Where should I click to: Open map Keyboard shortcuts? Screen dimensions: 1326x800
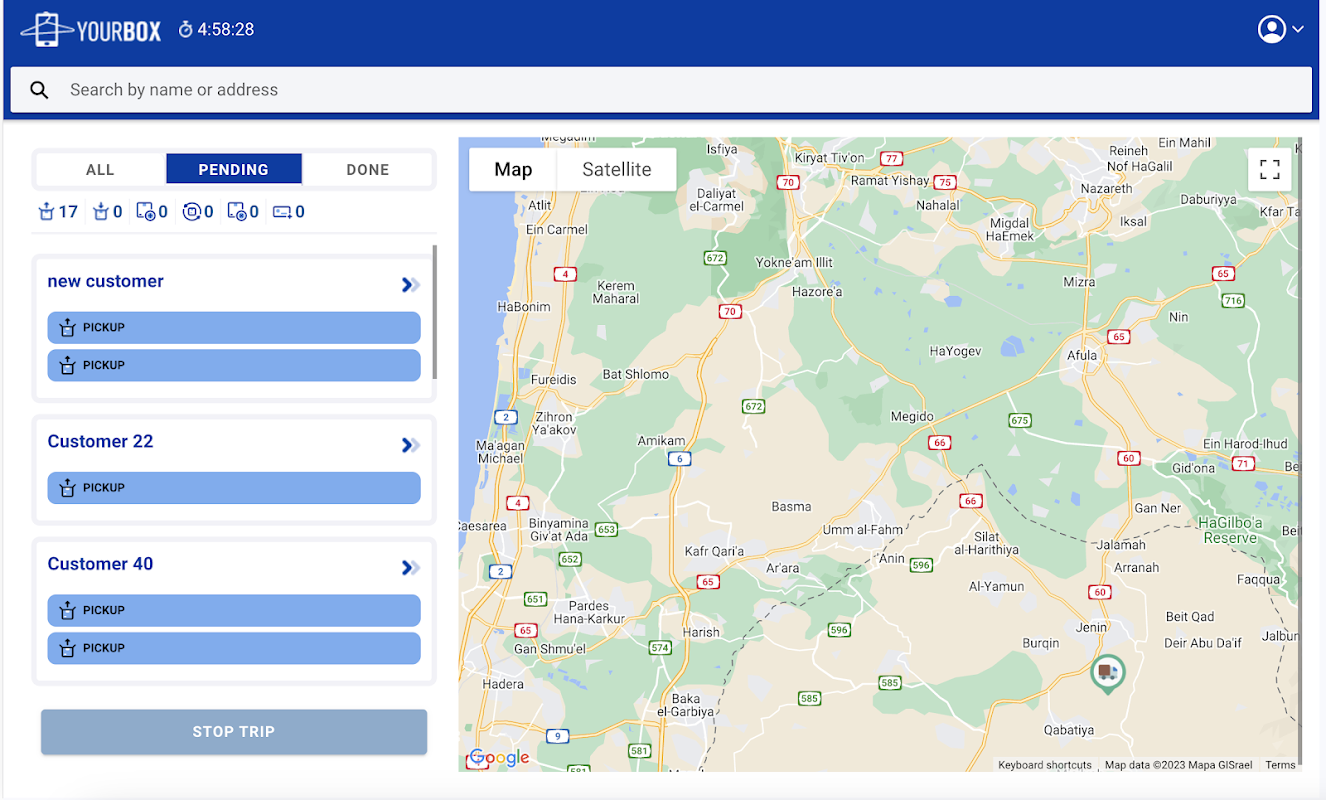(x=1045, y=765)
